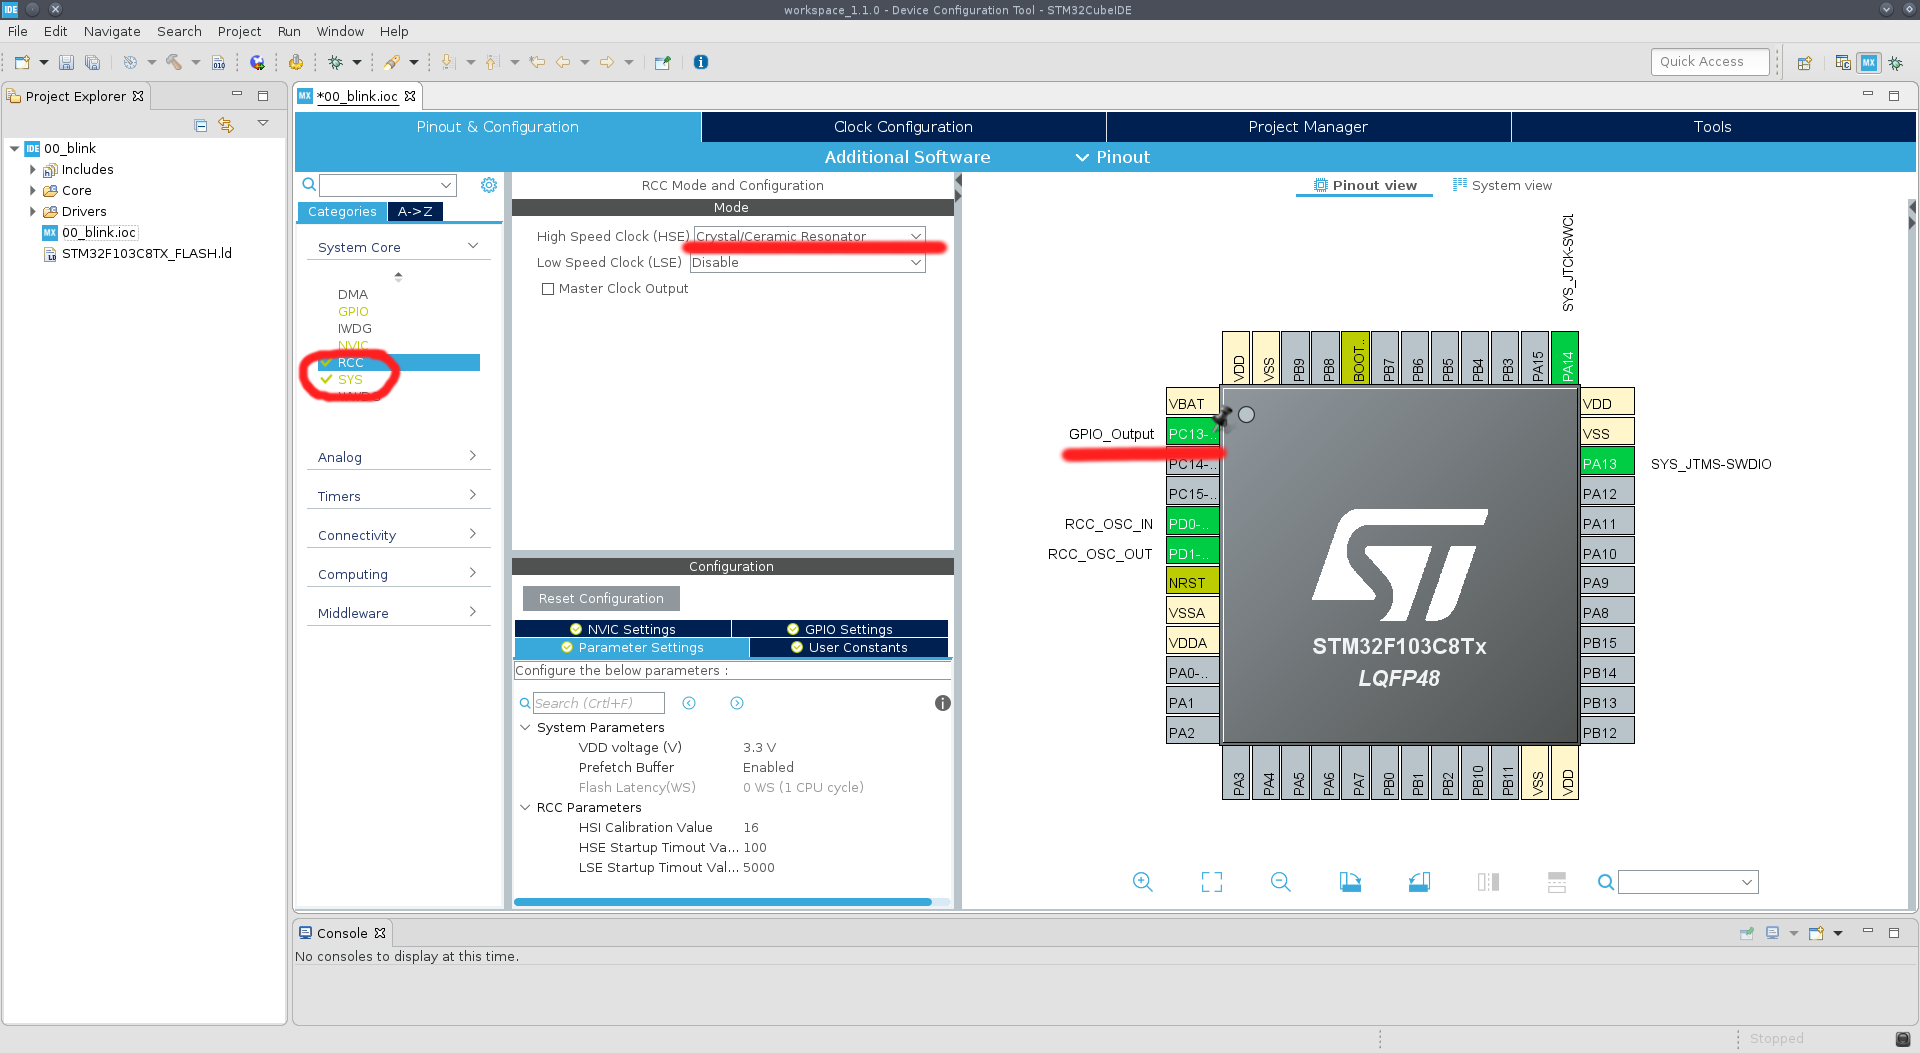Image resolution: width=1920 pixels, height=1053 pixels.
Task: Zoom in on the pinout view
Action: click(x=1143, y=882)
